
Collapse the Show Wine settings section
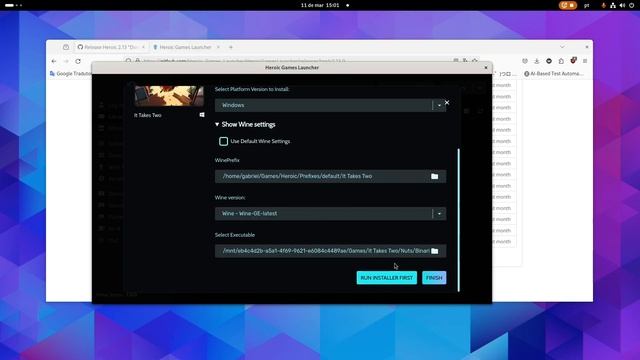(x=245, y=124)
